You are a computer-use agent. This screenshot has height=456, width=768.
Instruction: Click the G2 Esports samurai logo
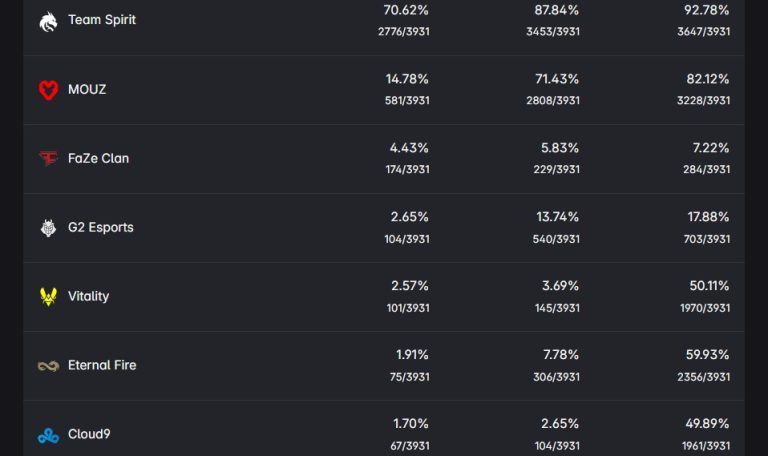48,228
